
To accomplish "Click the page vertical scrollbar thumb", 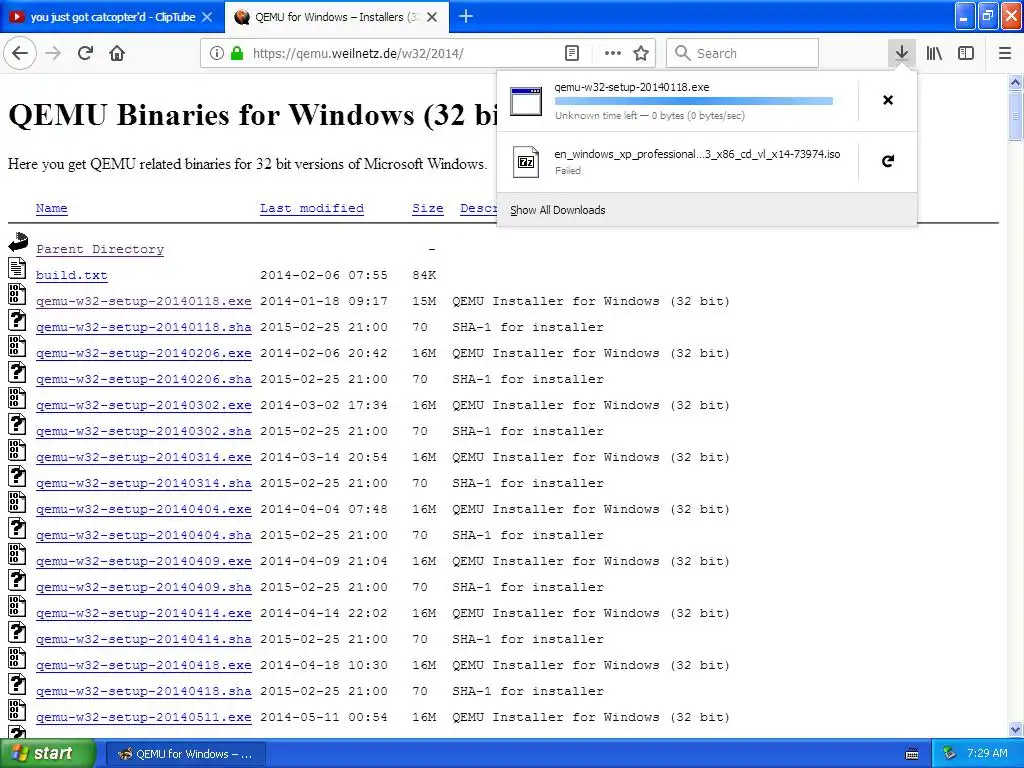I will (1015, 115).
